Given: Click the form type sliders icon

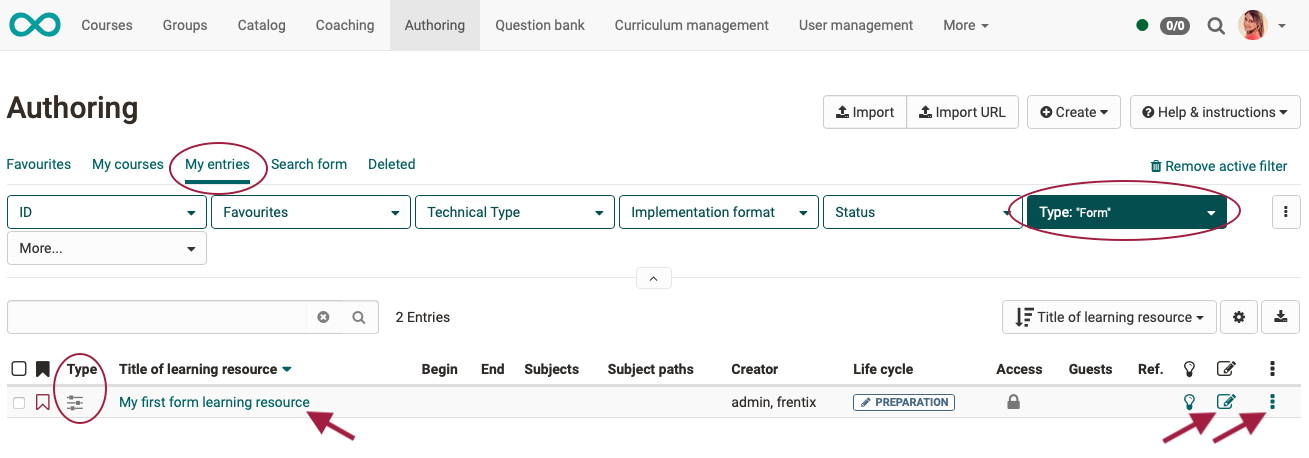Looking at the screenshot, I should tap(75, 403).
